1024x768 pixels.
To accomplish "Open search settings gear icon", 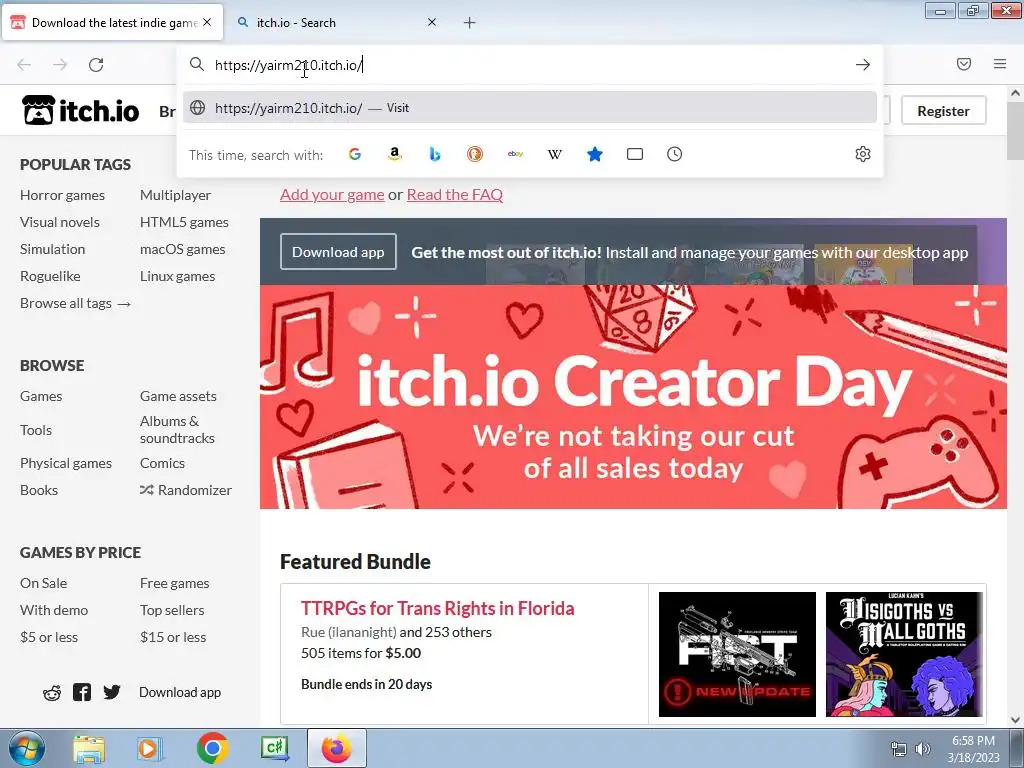I will [x=863, y=154].
